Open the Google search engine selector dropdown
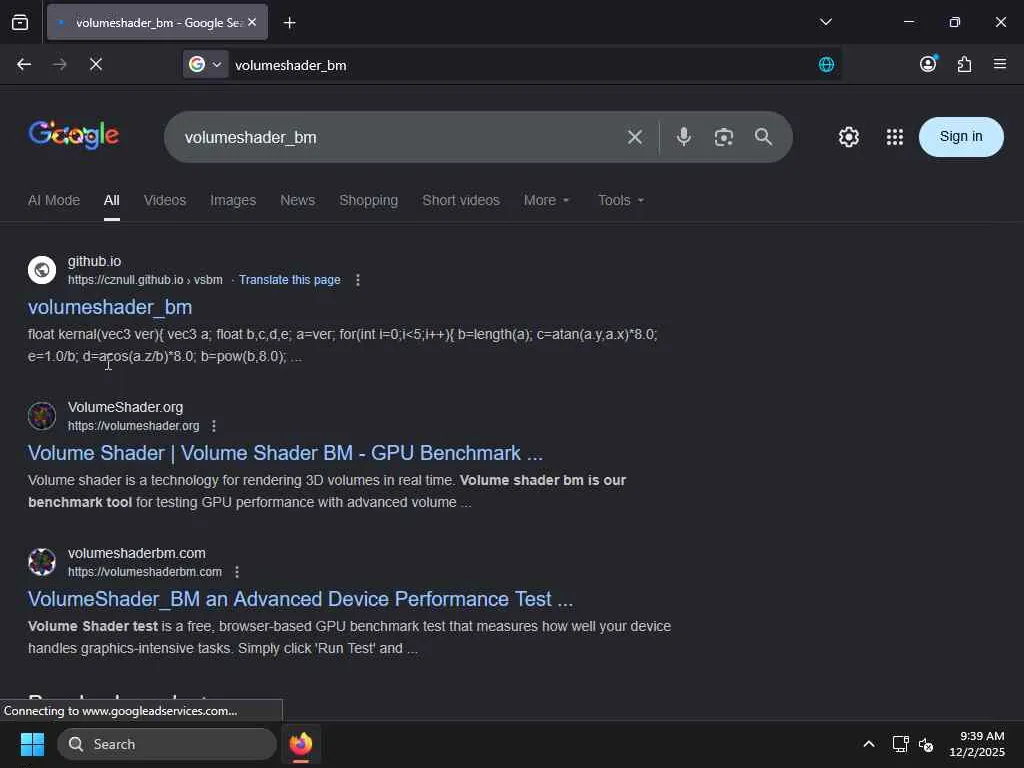Image resolution: width=1024 pixels, height=768 pixels. (x=206, y=64)
